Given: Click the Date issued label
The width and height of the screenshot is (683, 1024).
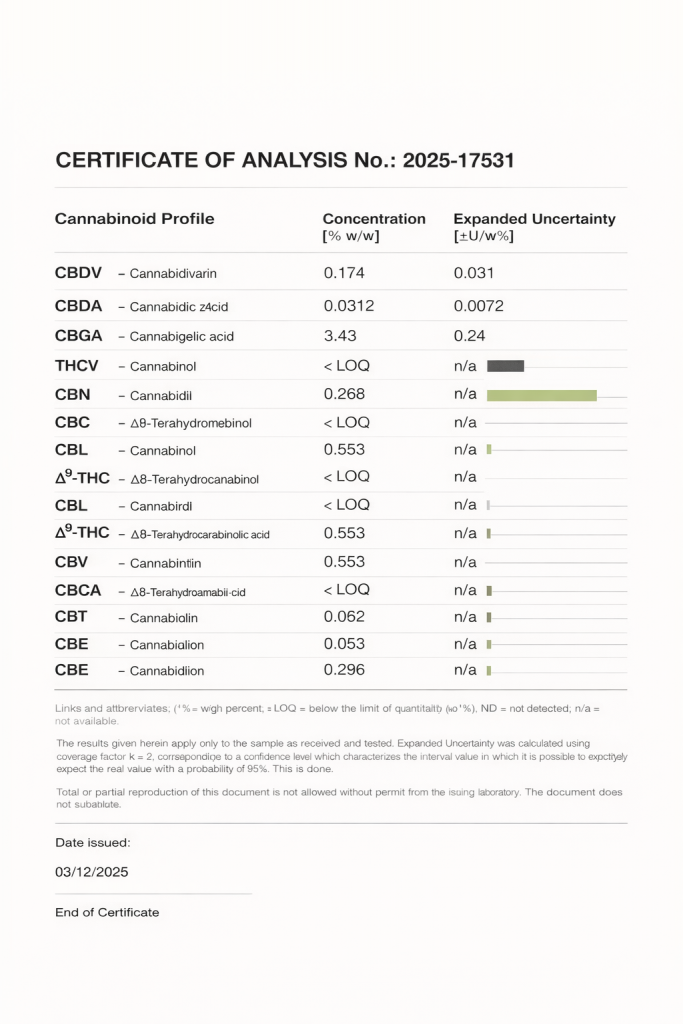Looking at the screenshot, I should click(x=92, y=843).
